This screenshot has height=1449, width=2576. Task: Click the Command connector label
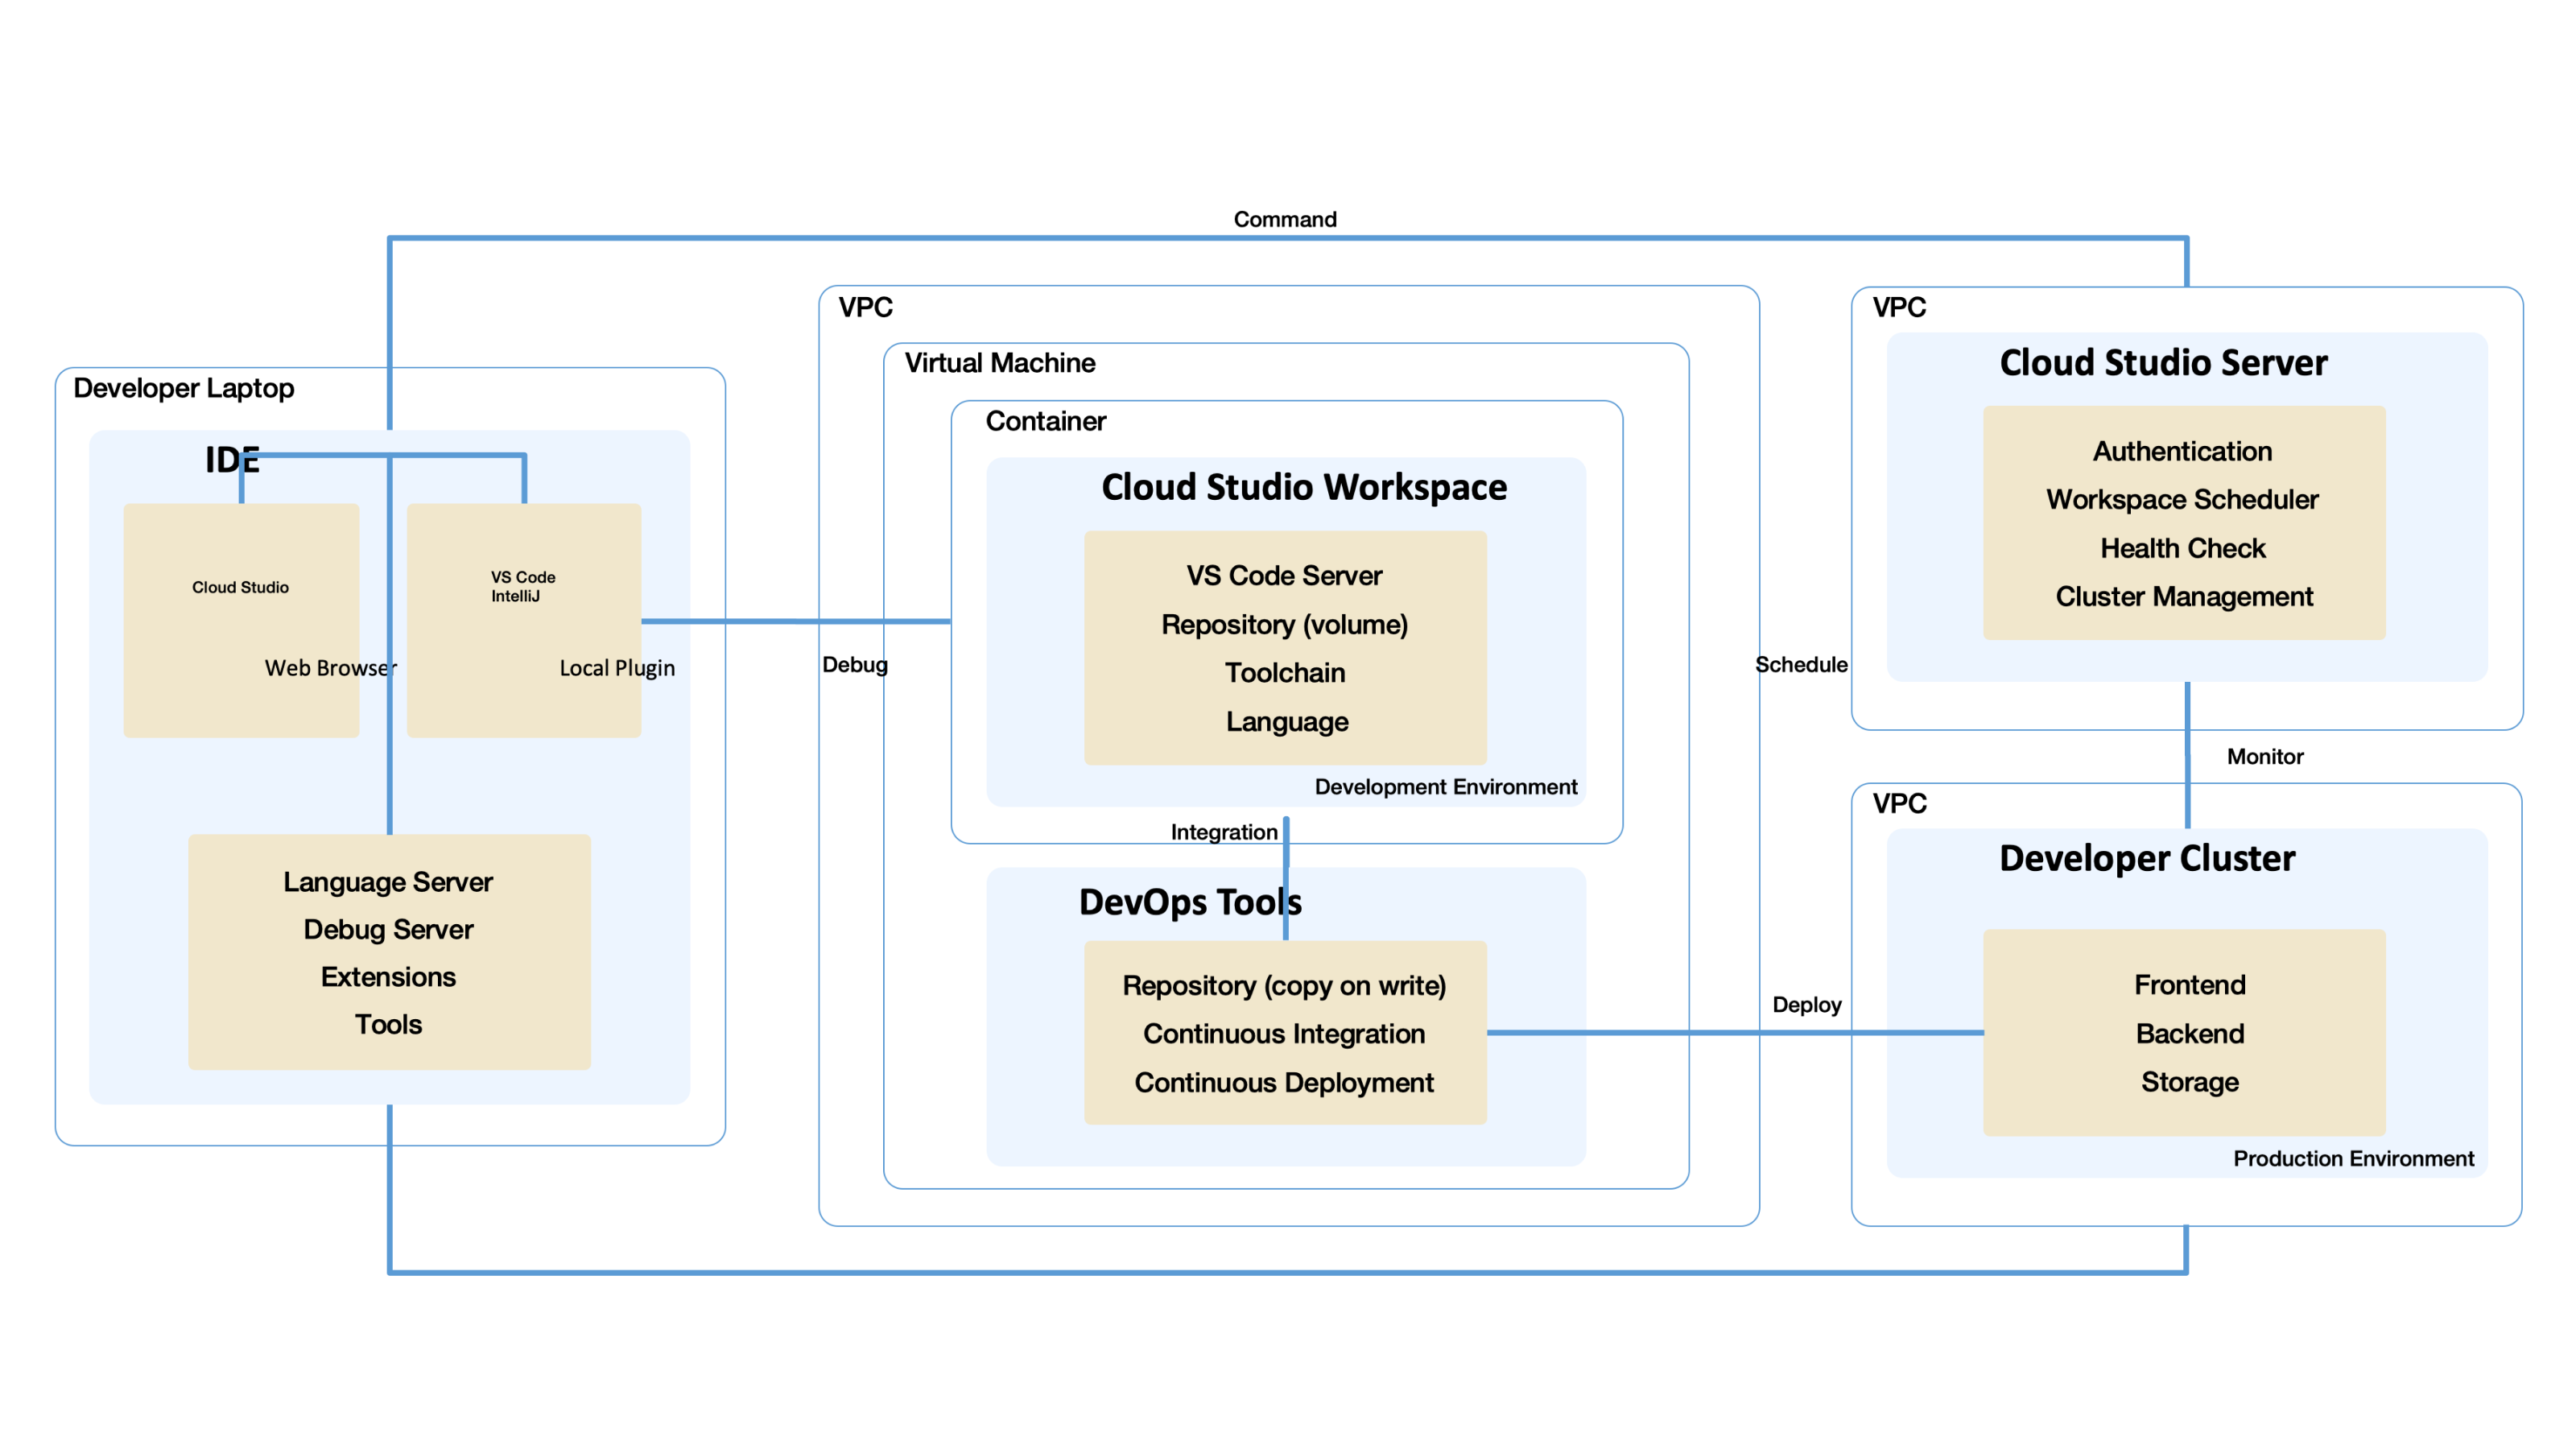(1284, 219)
